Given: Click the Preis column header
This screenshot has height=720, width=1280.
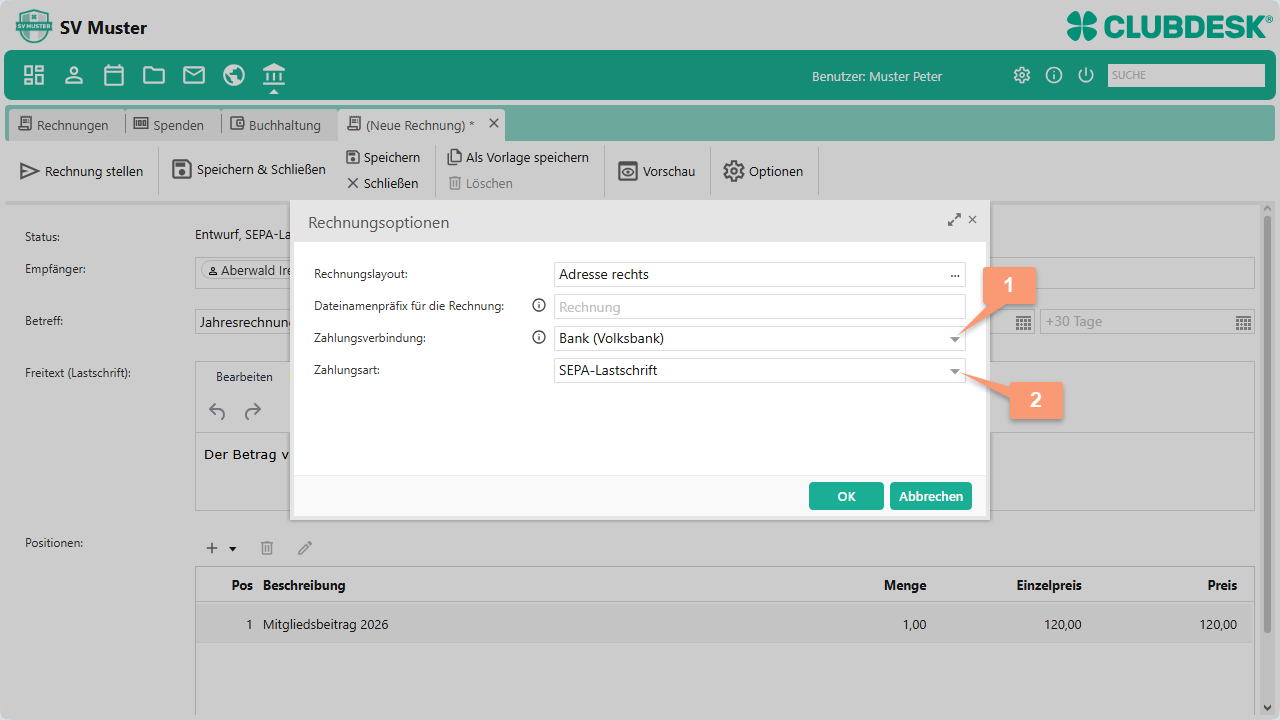Looking at the screenshot, I should pyautogui.click(x=1222, y=585).
